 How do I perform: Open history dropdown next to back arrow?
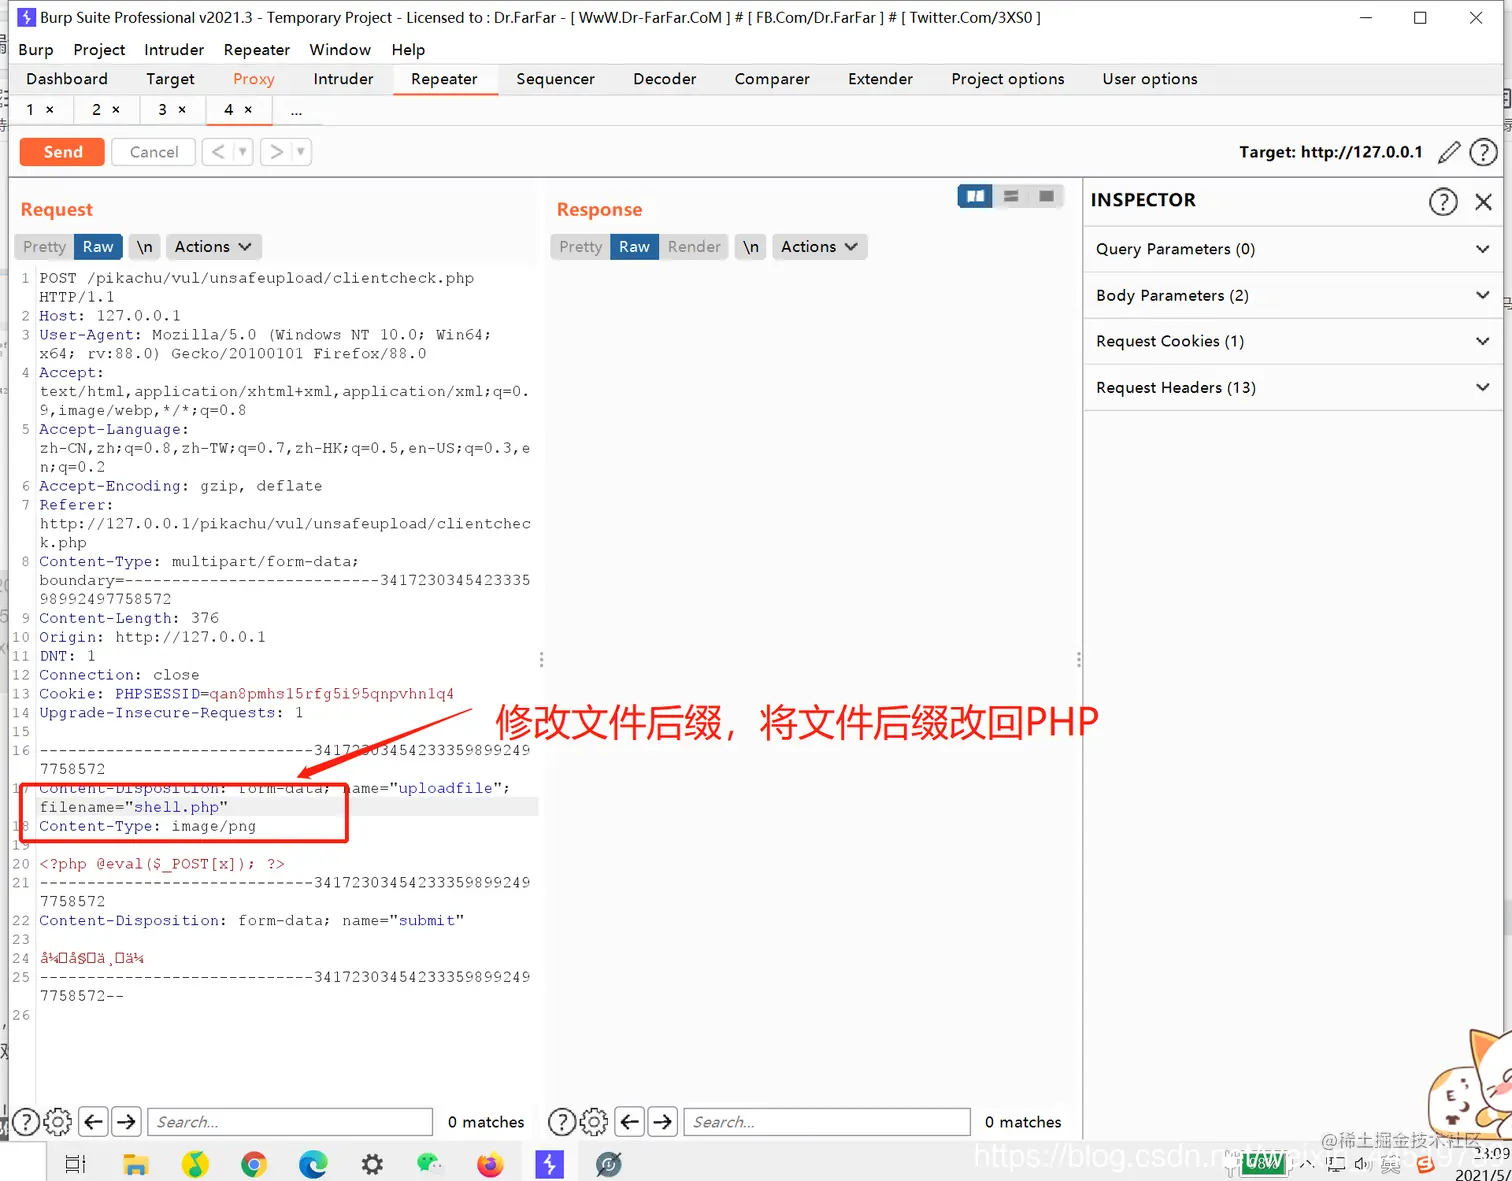tap(243, 152)
